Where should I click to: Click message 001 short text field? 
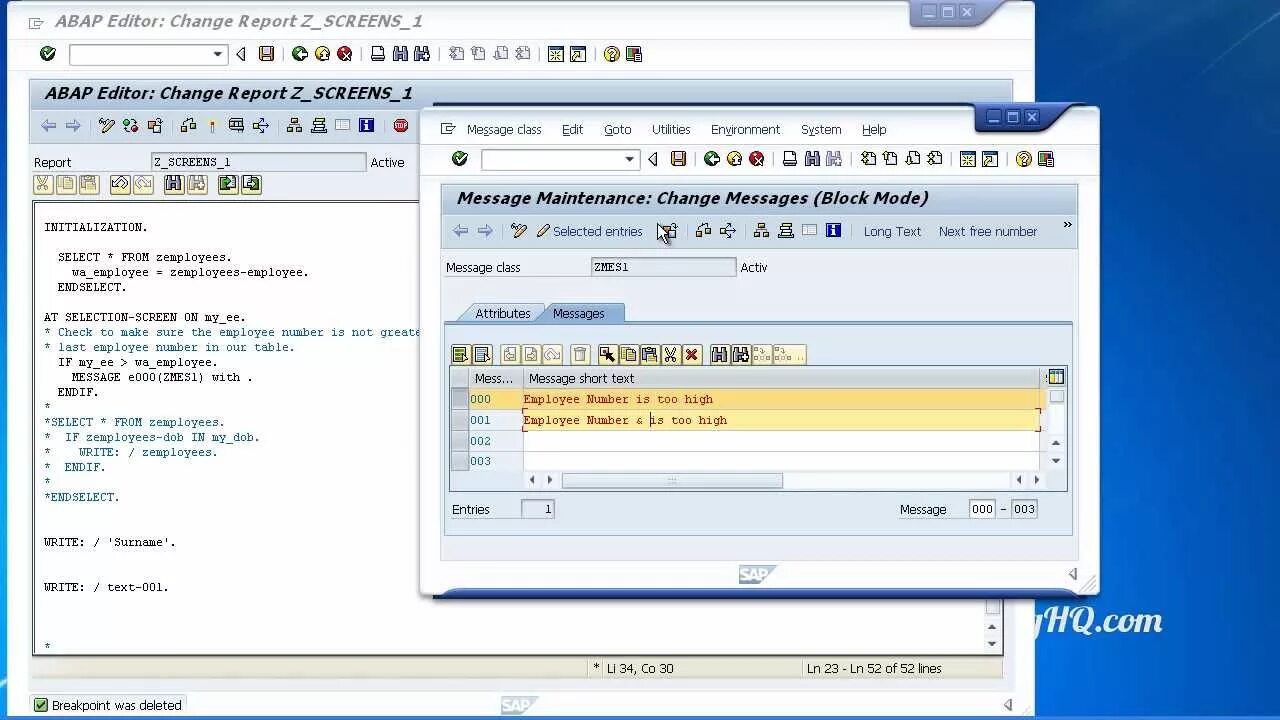782,420
